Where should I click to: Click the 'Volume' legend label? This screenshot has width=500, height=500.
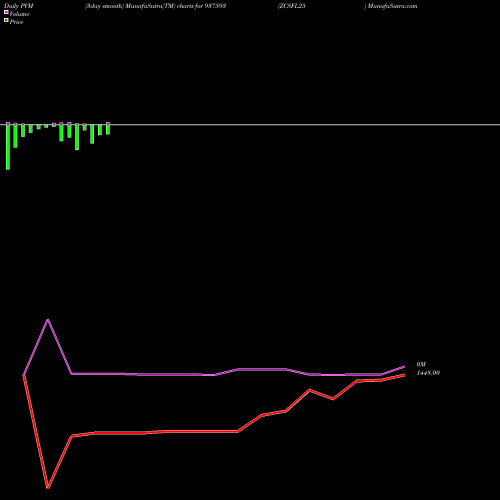[x=19, y=14]
